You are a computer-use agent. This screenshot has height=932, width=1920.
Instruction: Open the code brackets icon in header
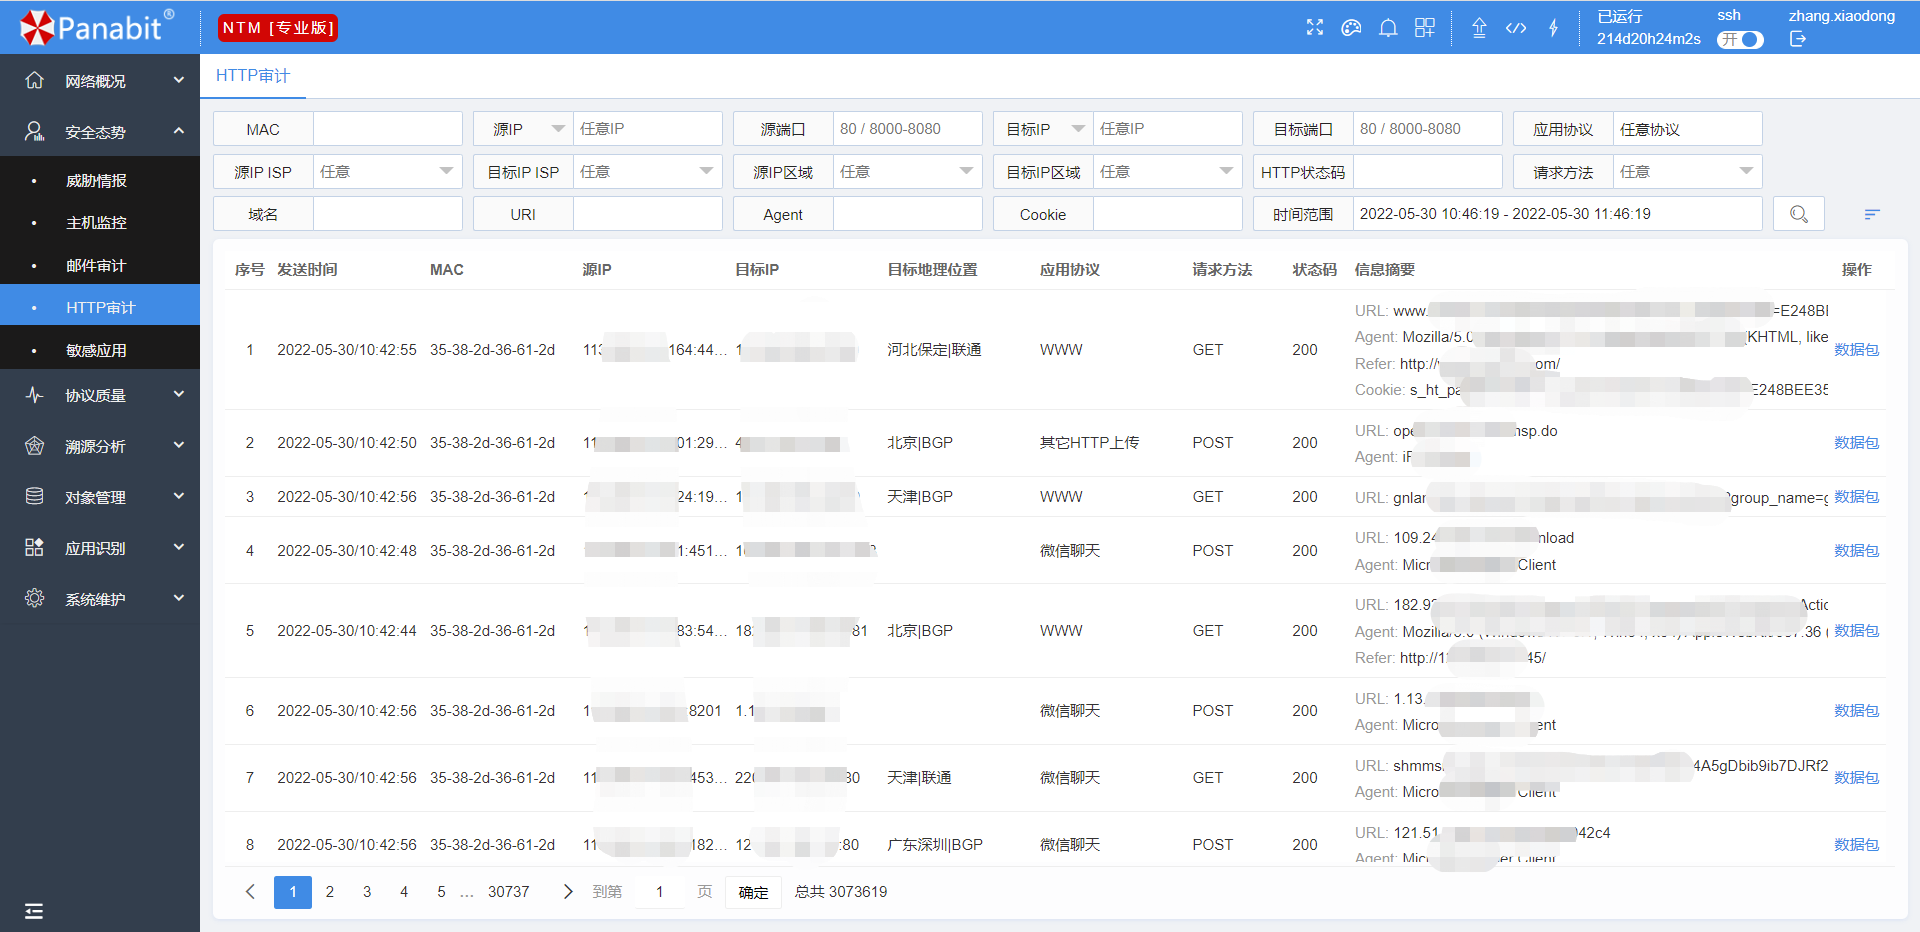pyautogui.click(x=1516, y=27)
